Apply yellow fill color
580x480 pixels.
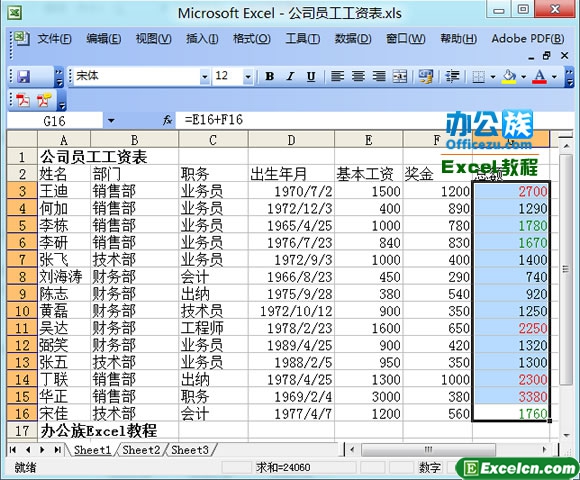[x=509, y=77]
